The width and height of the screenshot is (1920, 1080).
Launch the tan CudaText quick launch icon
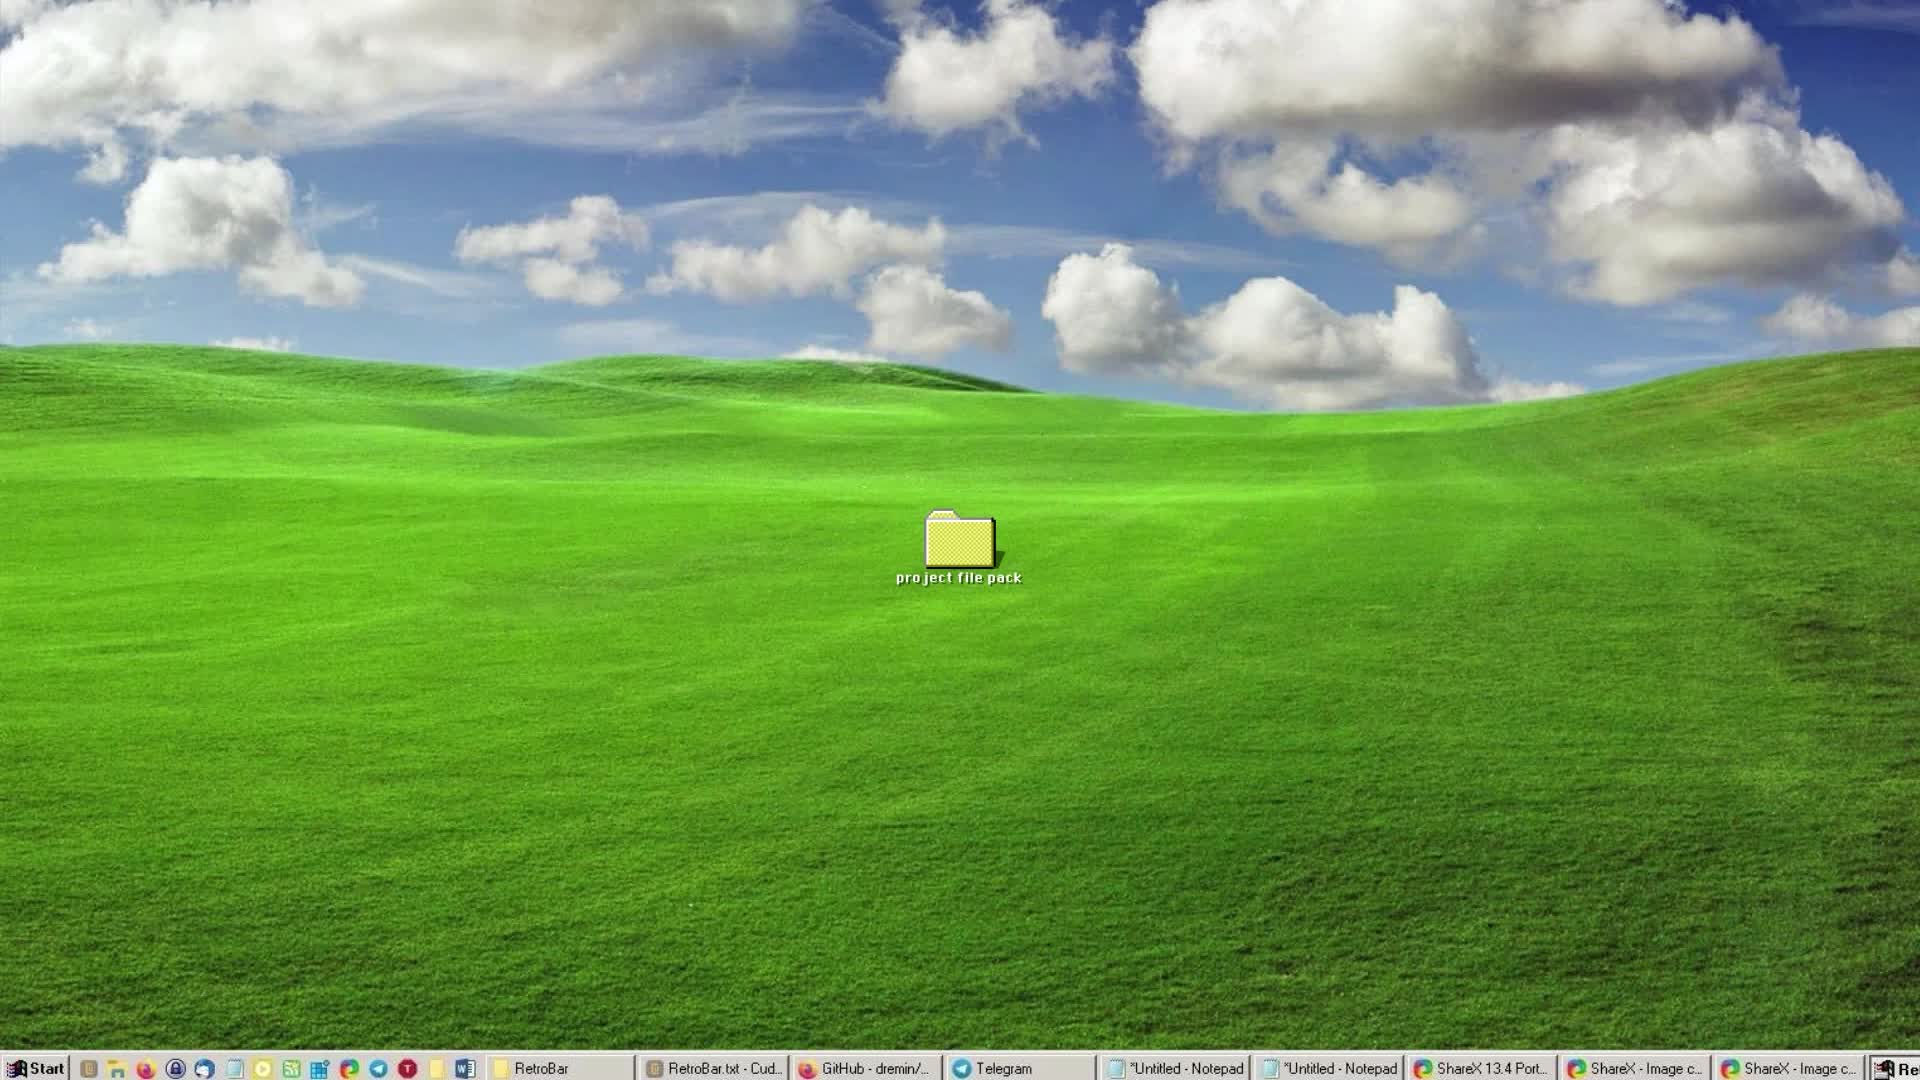88,1069
